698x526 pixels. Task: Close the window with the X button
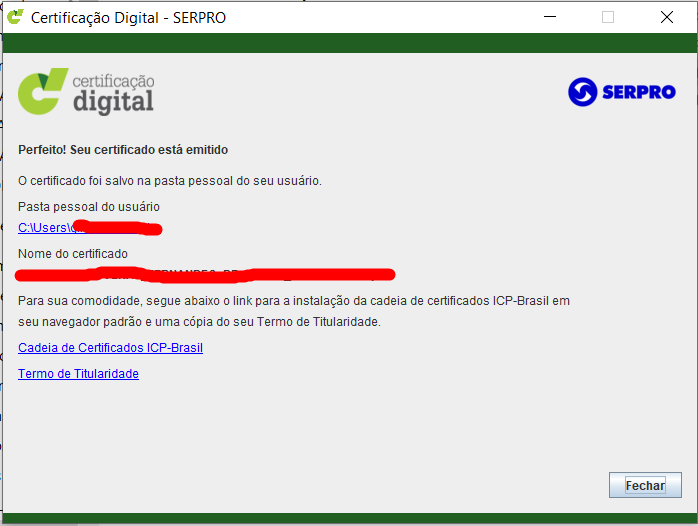[x=667, y=17]
